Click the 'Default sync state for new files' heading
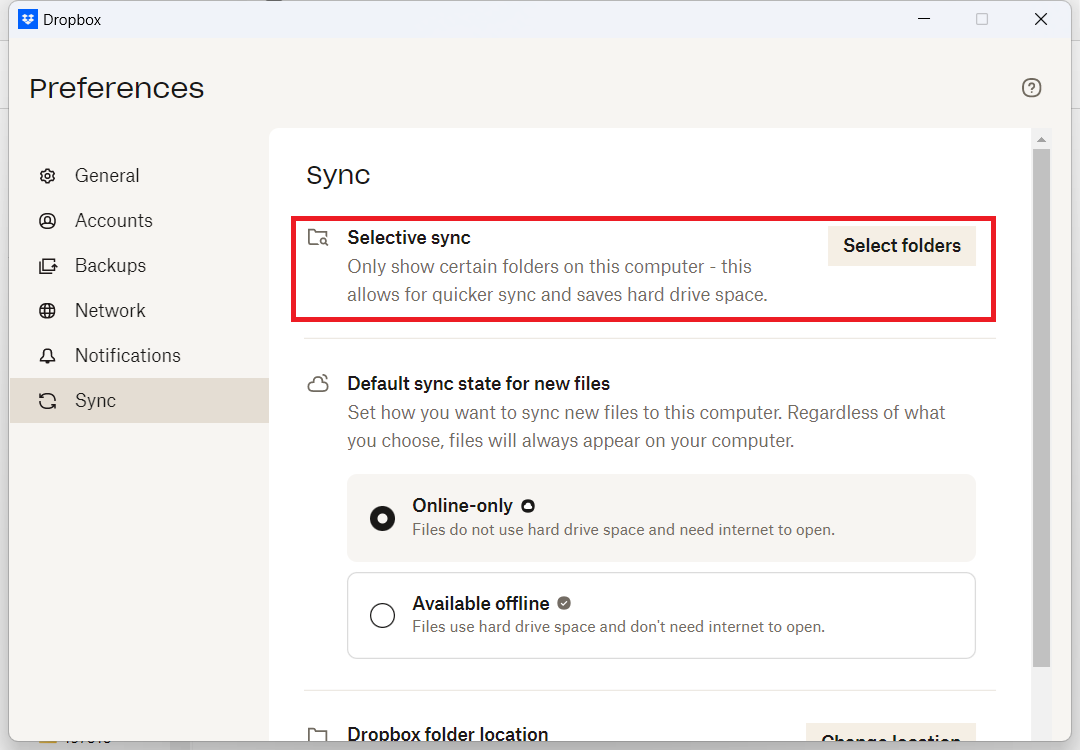 tap(479, 384)
